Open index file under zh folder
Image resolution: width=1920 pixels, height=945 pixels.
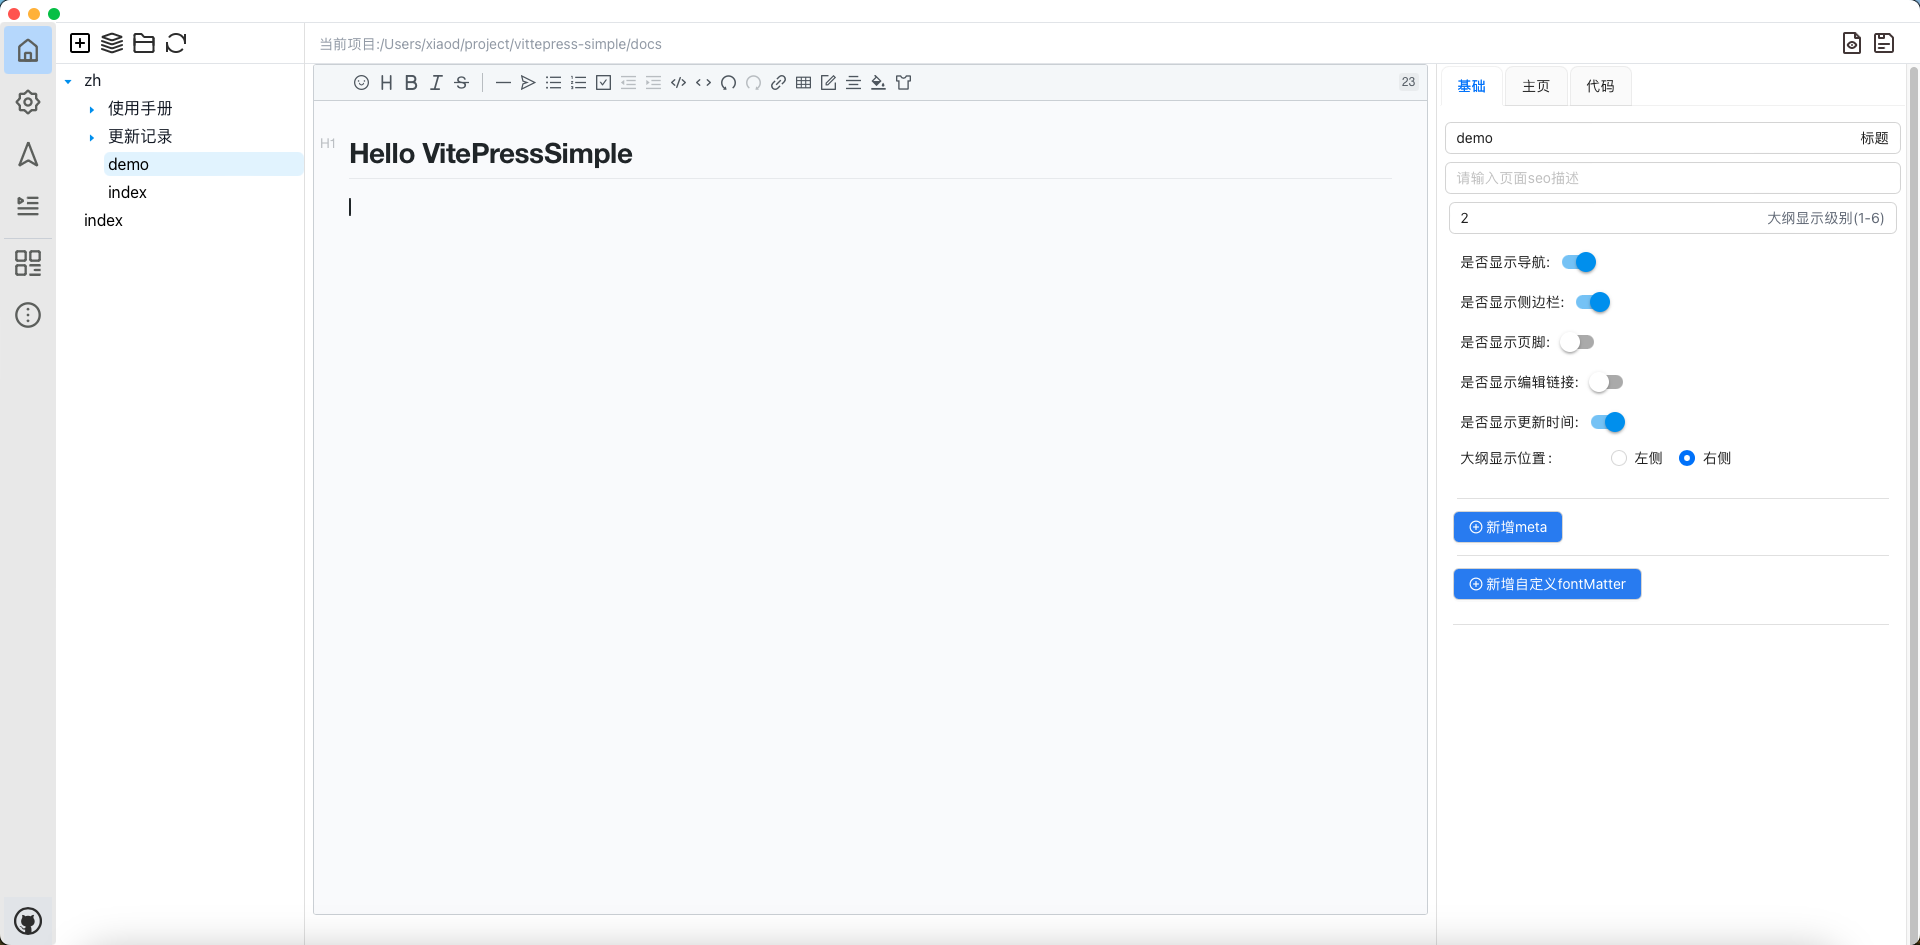tap(127, 192)
